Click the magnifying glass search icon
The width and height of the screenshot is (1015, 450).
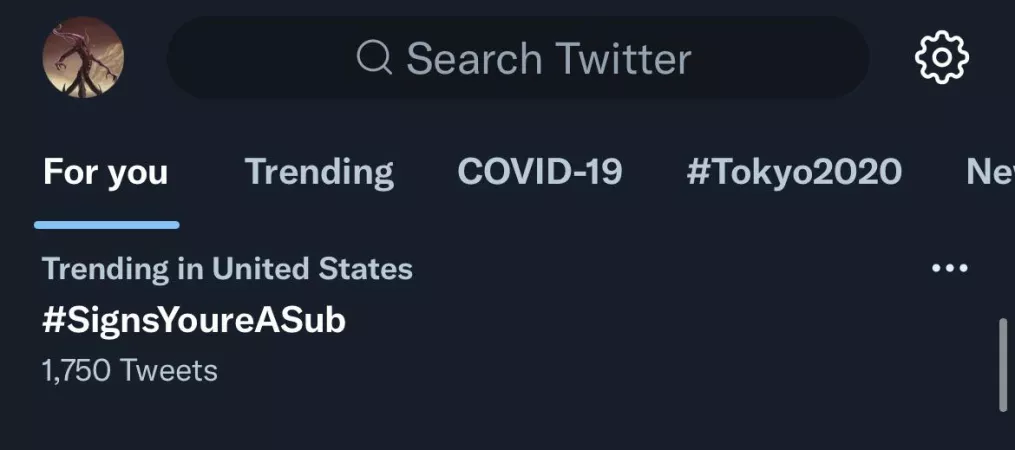(373, 58)
